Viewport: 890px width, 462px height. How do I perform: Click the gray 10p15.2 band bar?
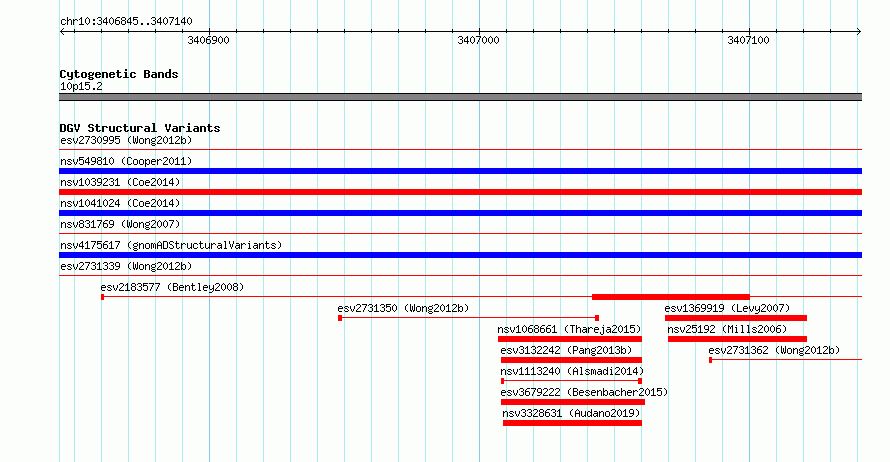point(460,97)
